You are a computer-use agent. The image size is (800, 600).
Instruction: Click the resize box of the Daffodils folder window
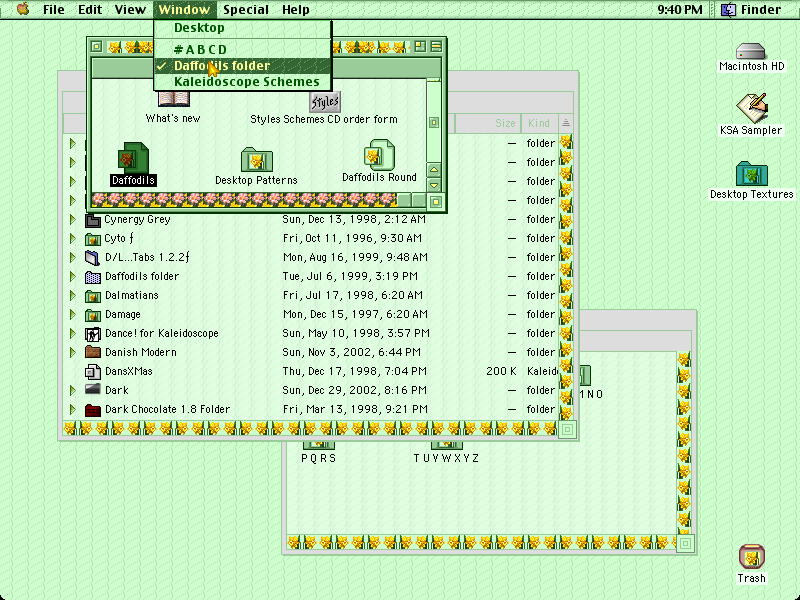pyautogui.click(x=435, y=202)
